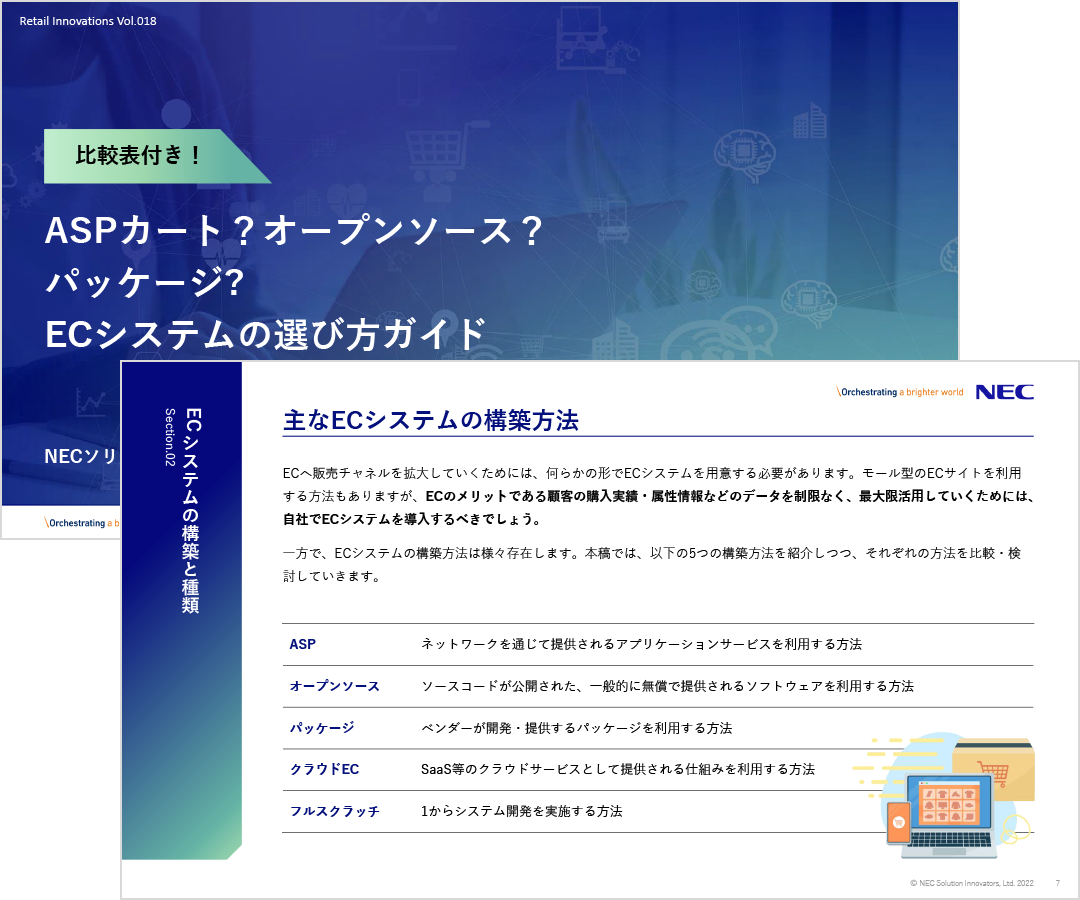
Task: Click the page number '7'
Action: tap(1058, 883)
